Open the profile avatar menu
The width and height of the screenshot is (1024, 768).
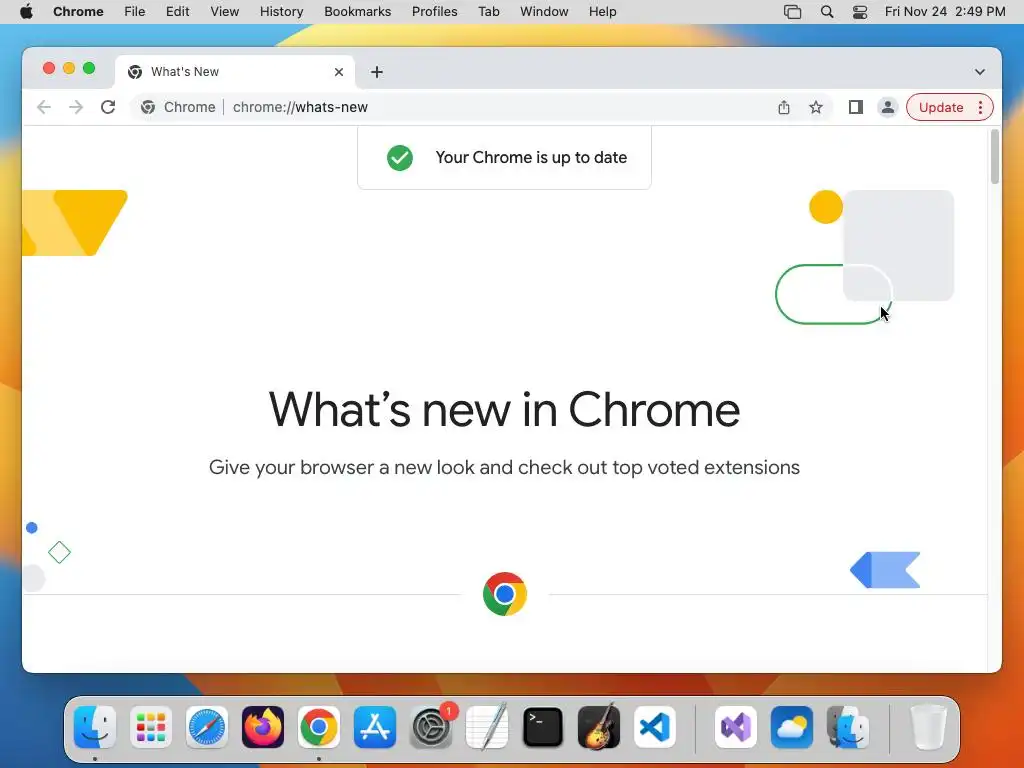888,107
